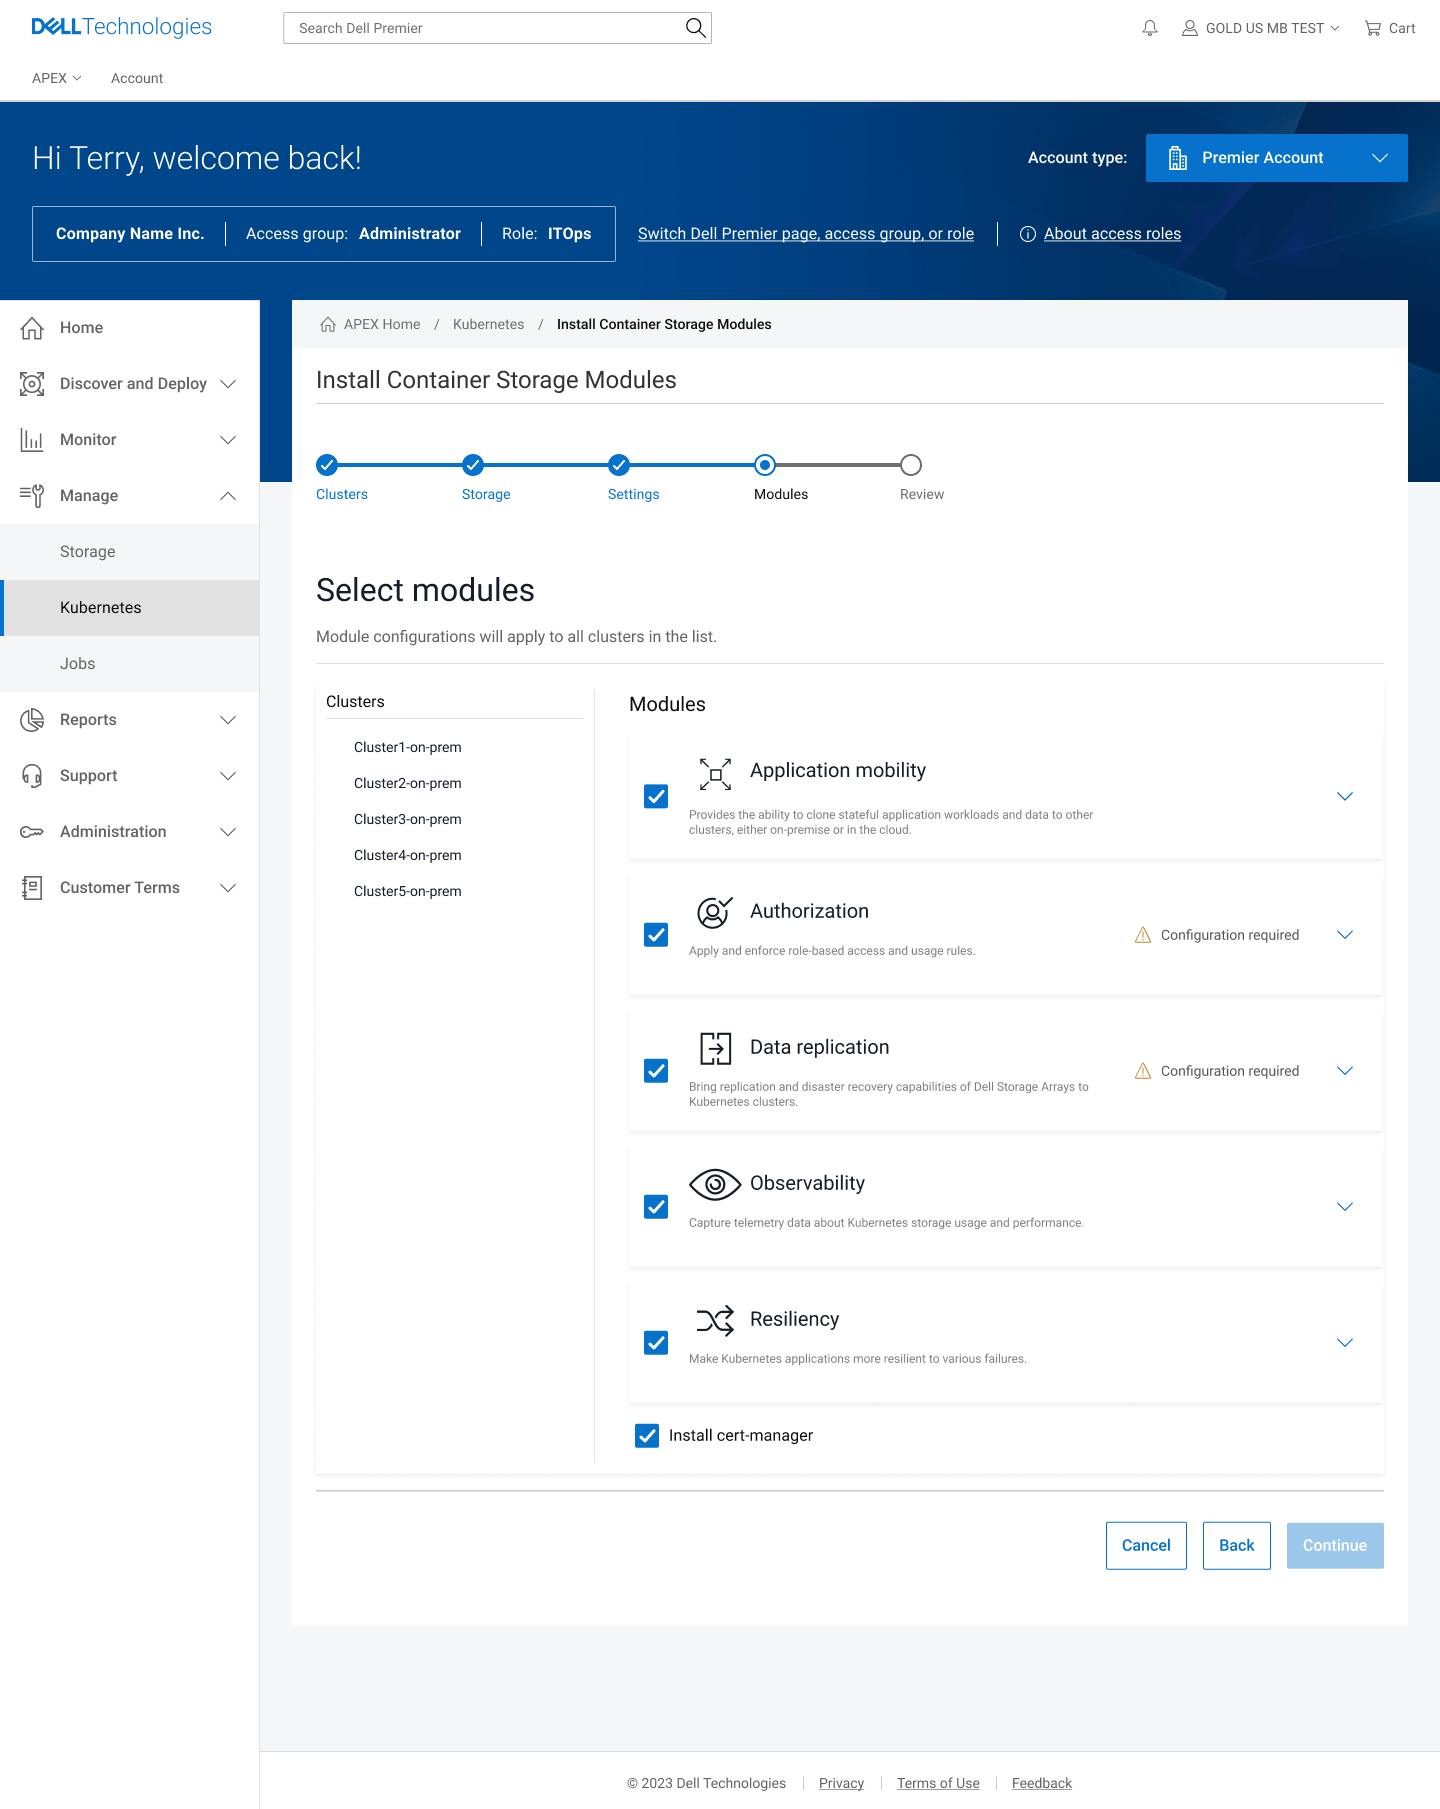Jump to the Storage wizard step
The image size is (1440, 1809).
(x=486, y=478)
